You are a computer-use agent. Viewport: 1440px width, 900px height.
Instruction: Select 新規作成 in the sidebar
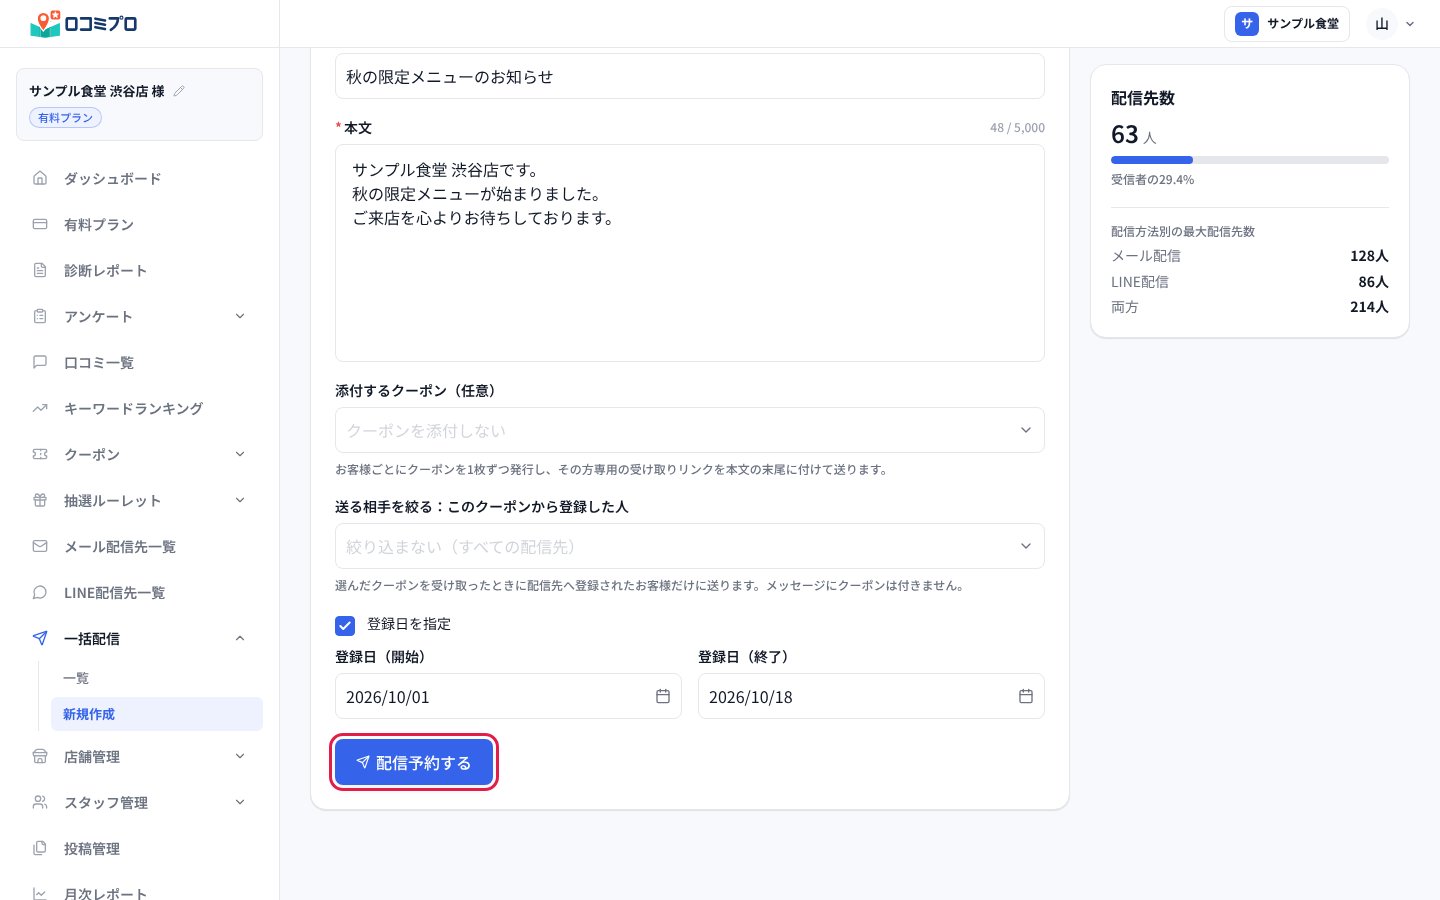157,714
